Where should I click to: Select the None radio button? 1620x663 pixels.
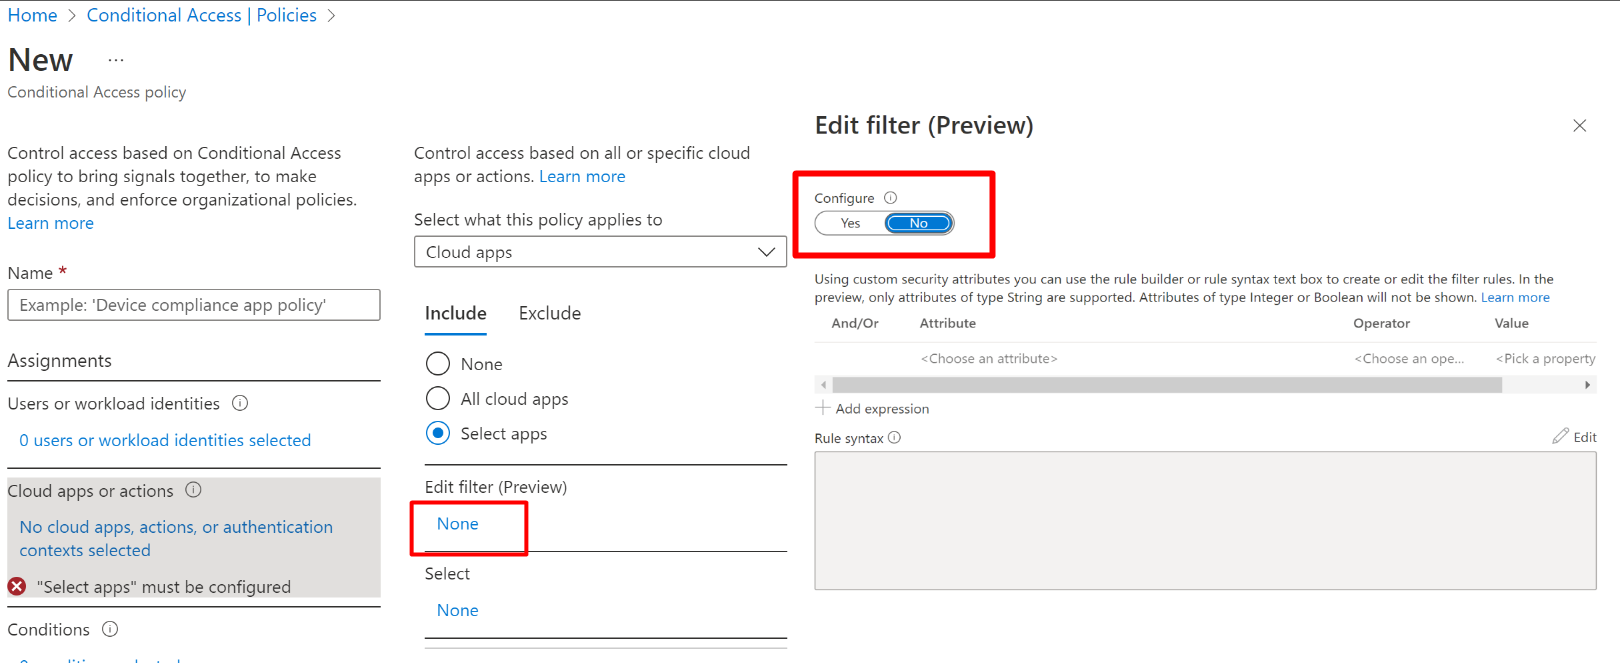click(438, 364)
